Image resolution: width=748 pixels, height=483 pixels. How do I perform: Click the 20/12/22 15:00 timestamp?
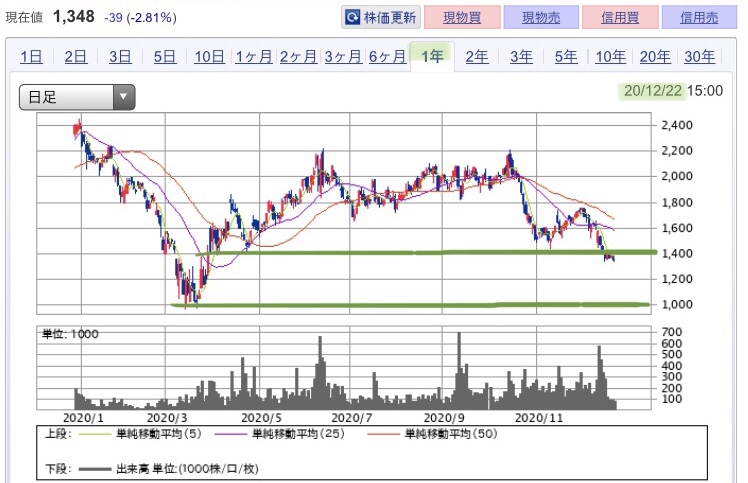[x=673, y=91]
